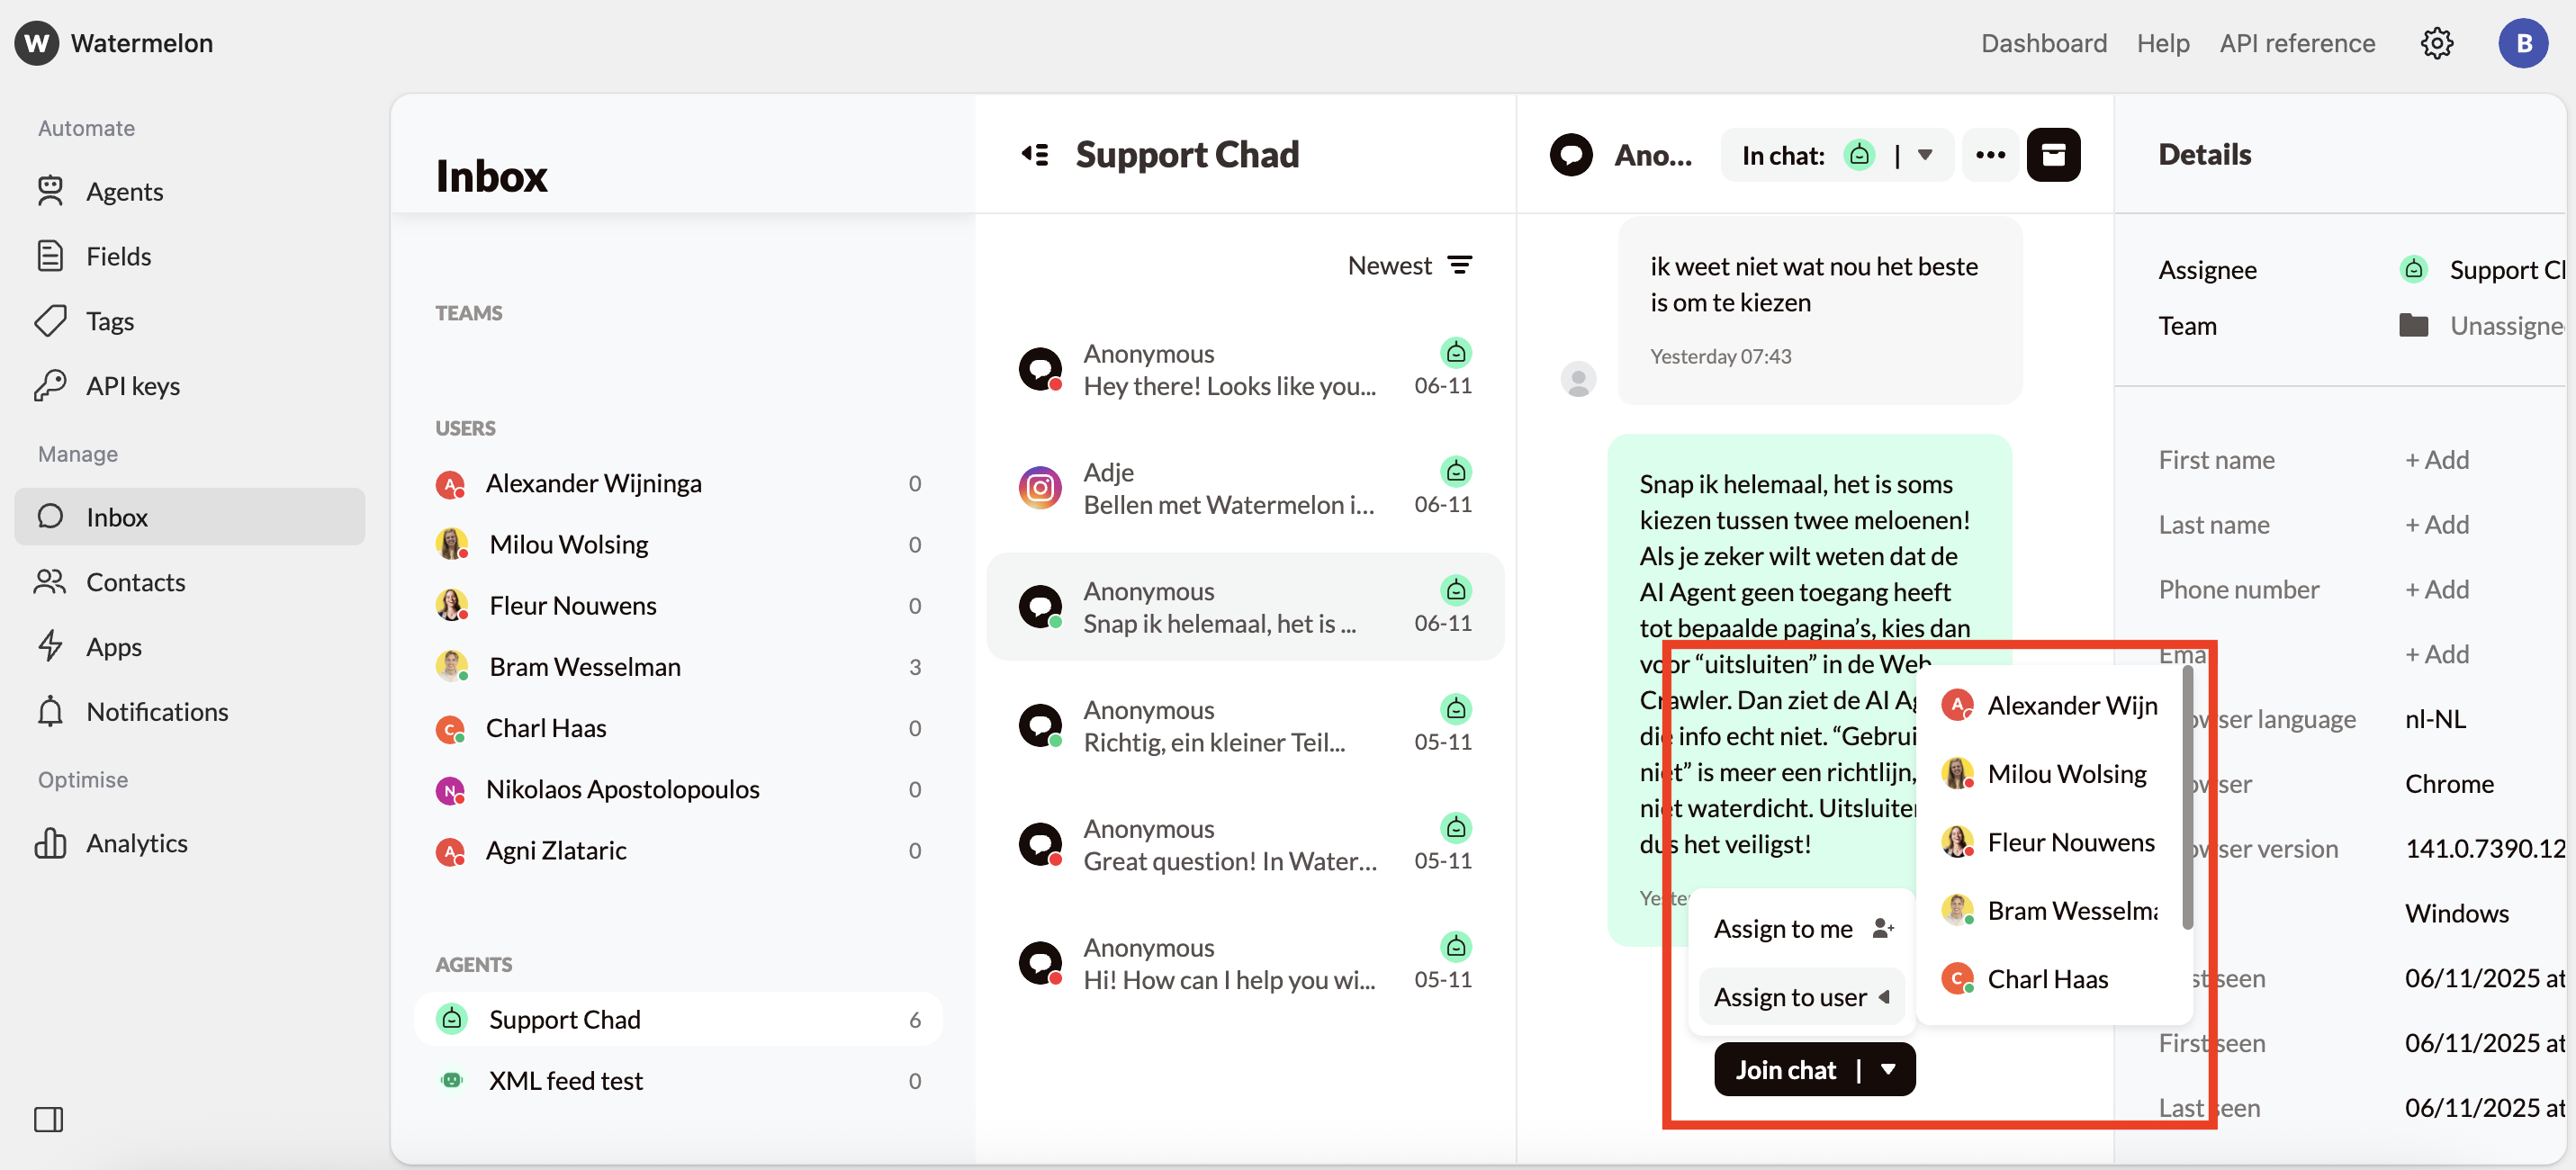Click the archive conversation icon button
This screenshot has width=2576, height=1170.
[x=2053, y=155]
